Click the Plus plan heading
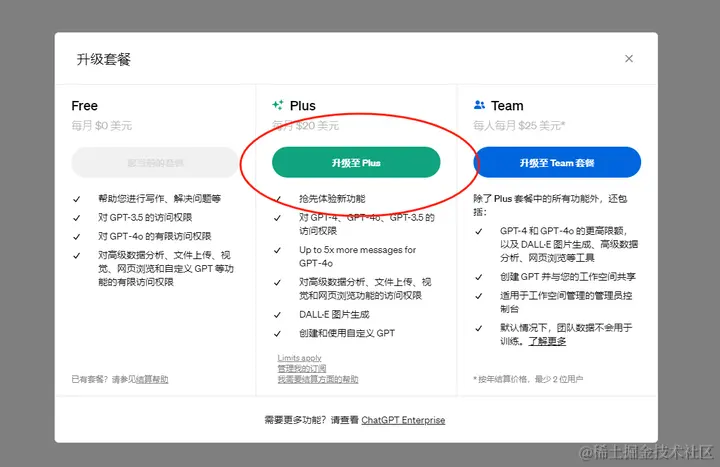720x467 pixels. coord(303,106)
